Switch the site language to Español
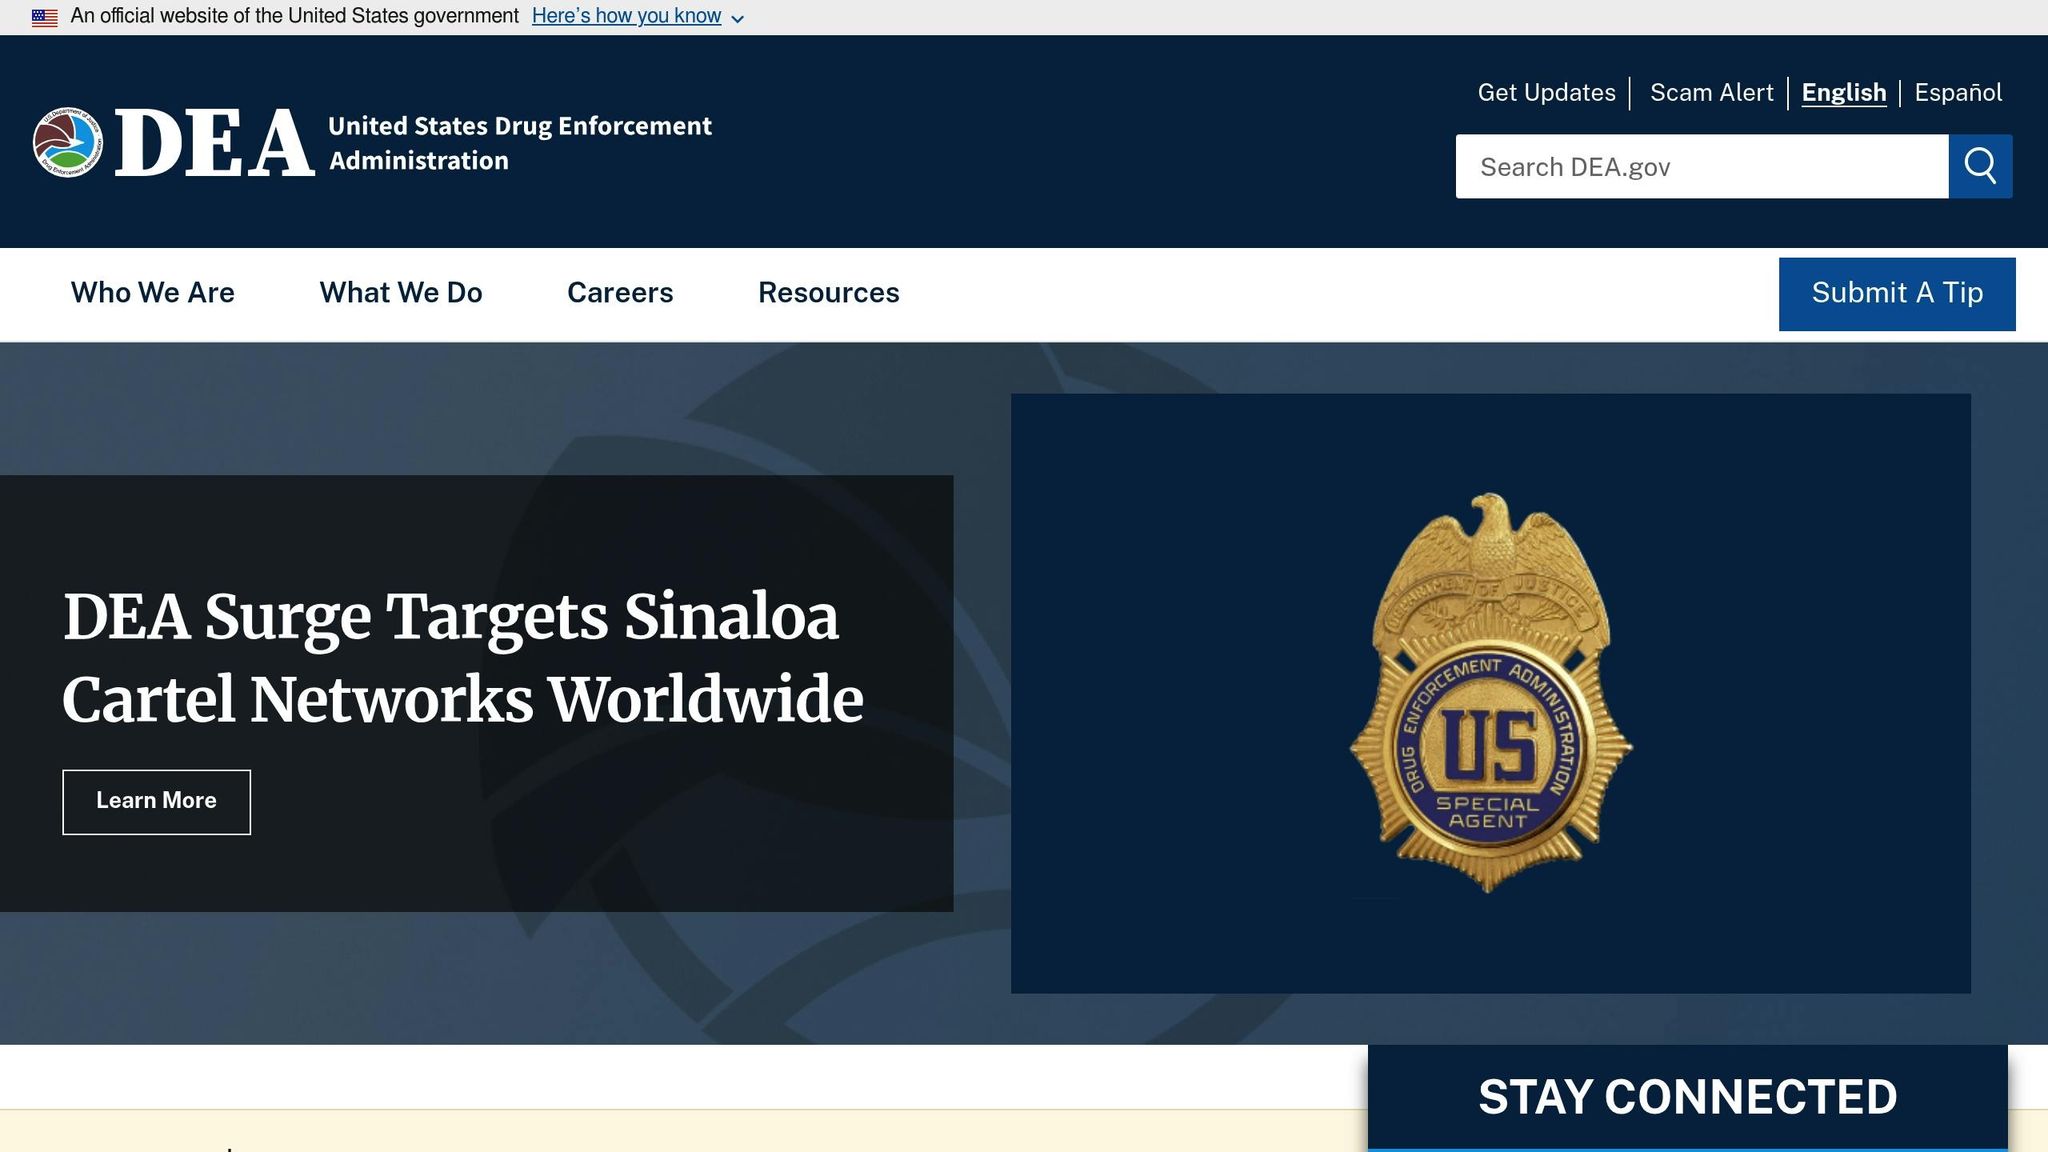 [1958, 92]
